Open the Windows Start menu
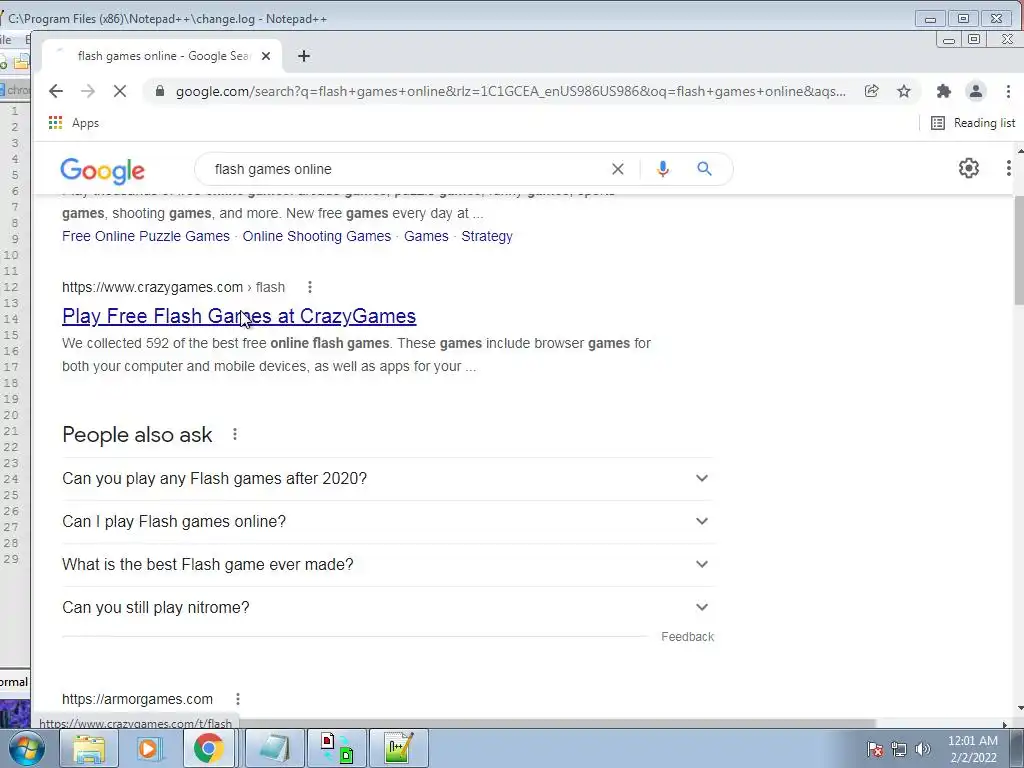Screen dimensions: 1024x768 [x=26, y=748]
